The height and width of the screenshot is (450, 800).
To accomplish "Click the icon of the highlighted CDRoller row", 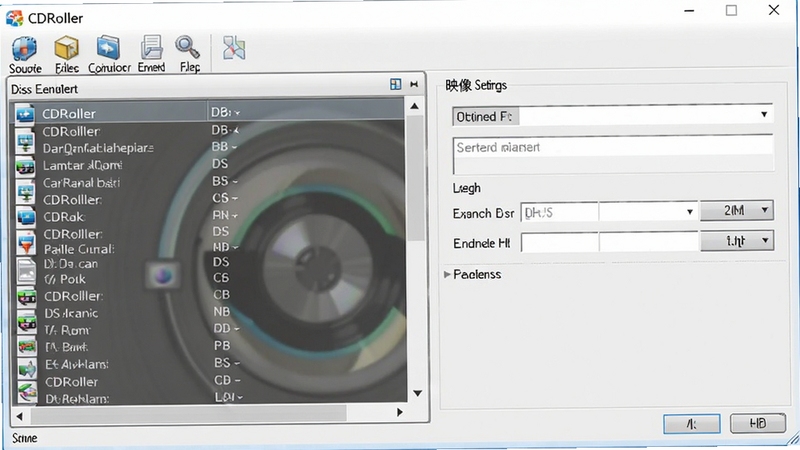I will pos(24,113).
